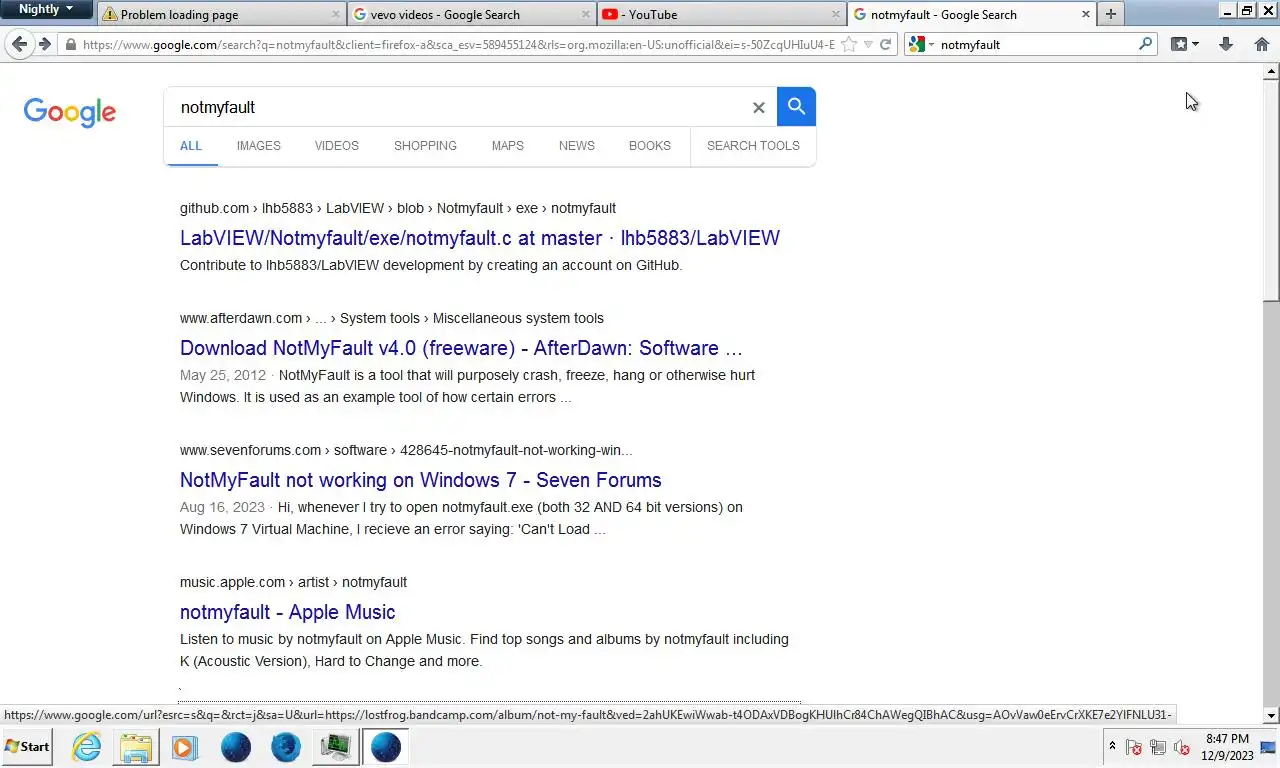Close the notmyfault Google Search tab

tap(1086, 14)
